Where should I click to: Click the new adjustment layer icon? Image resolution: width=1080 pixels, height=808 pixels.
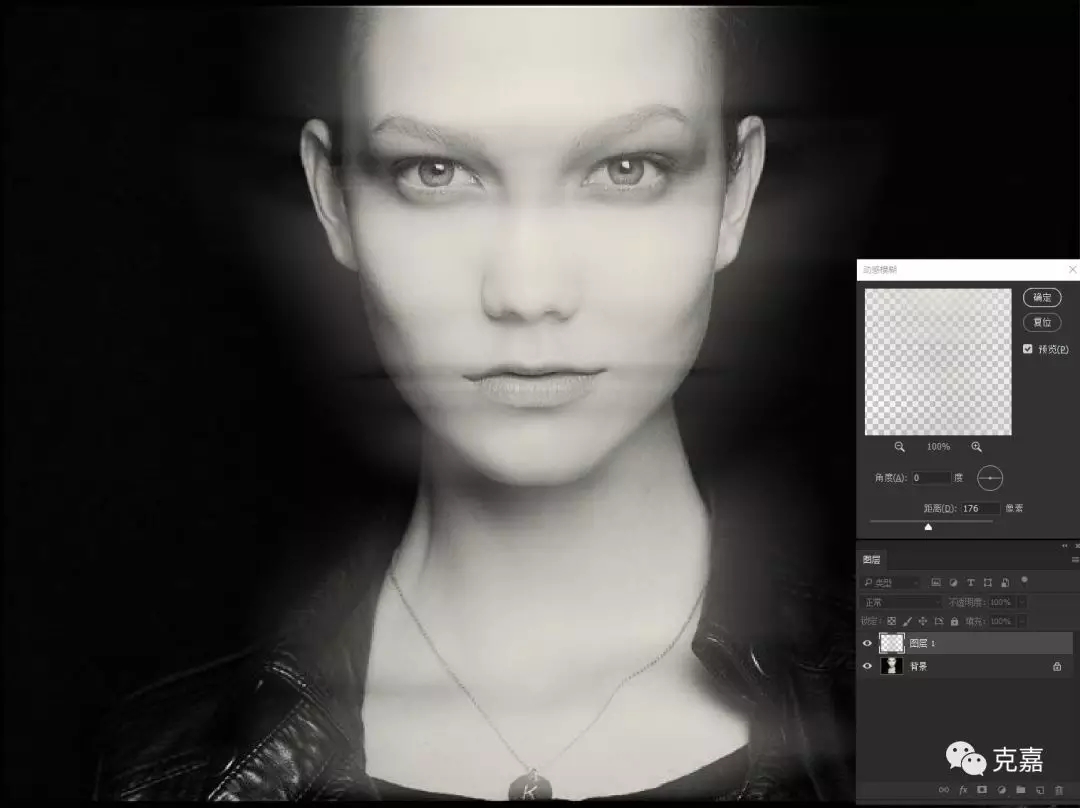click(x=1001, y=789)
